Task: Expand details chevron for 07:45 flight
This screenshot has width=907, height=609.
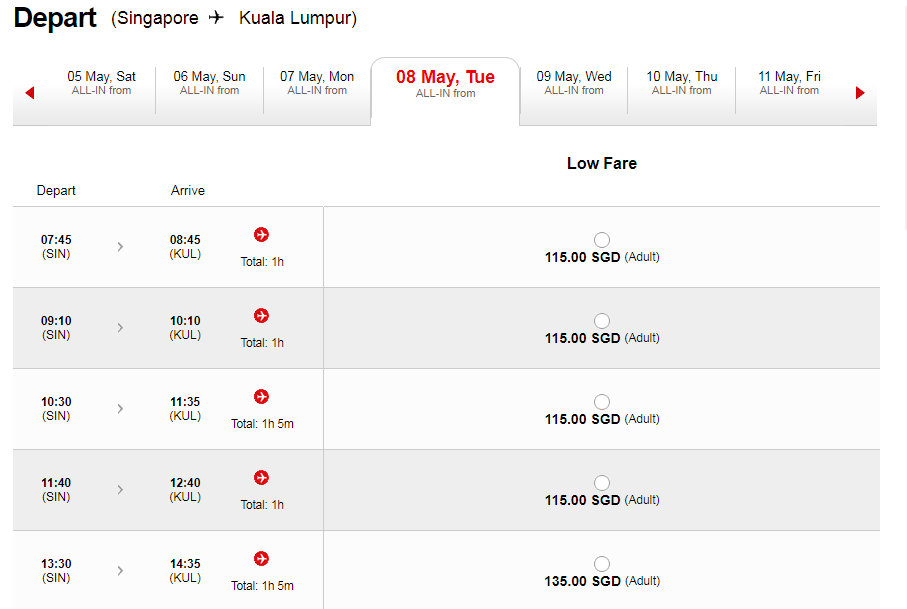Action: tap(120, 246)
